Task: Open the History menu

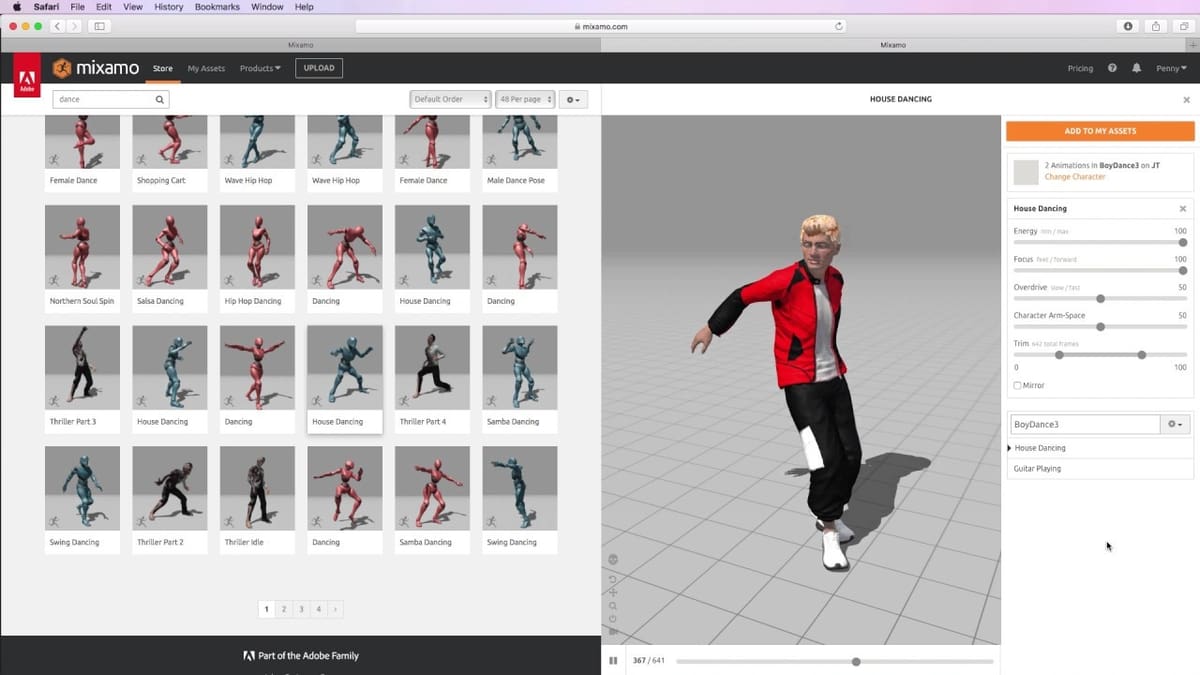Action: 169,7
